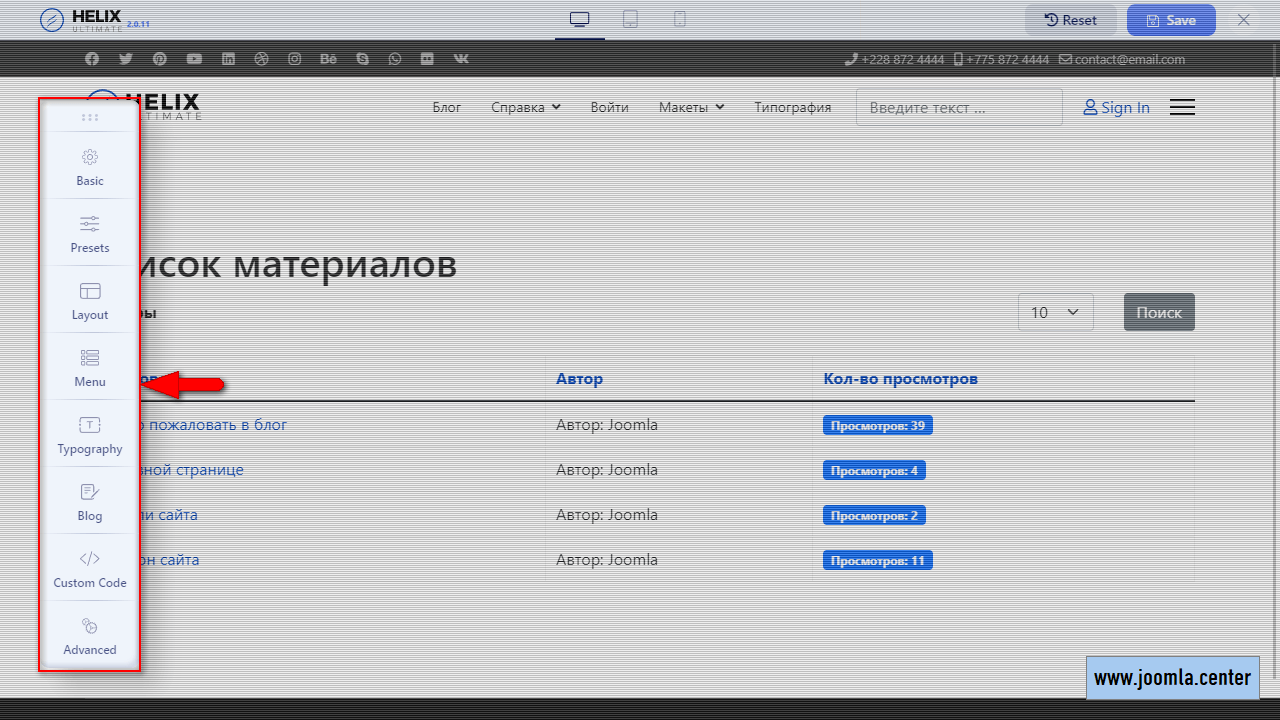Open the Custom Code panel

(x=90, y=569)
